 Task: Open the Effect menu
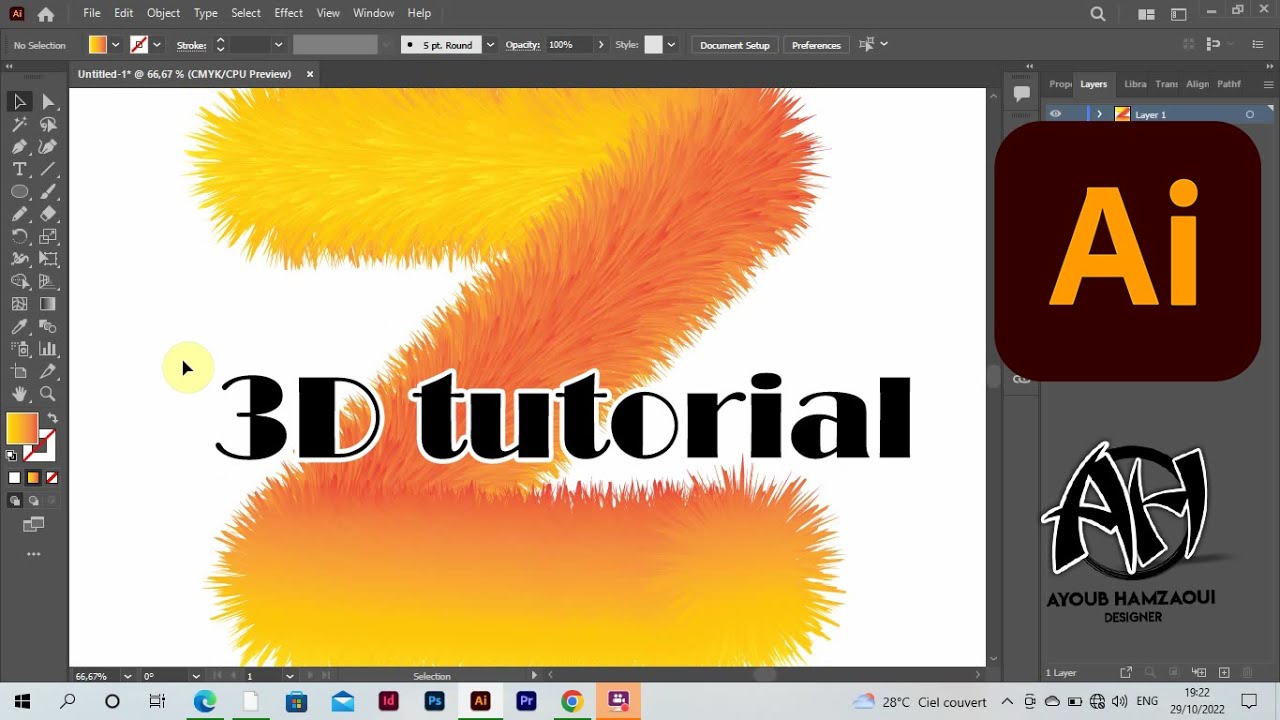(288, 13)
